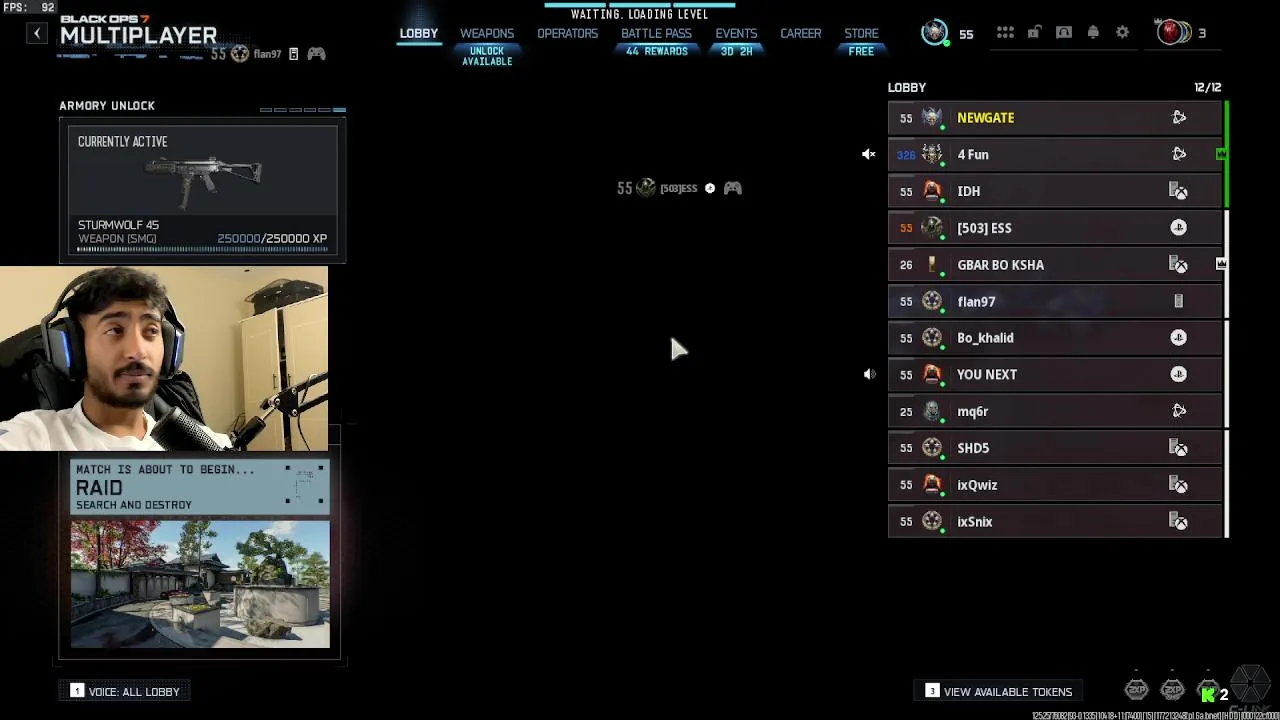Select player [503] ESS in lobby list
This screenshot has width=1280, height=720.
click(1055, 228)
